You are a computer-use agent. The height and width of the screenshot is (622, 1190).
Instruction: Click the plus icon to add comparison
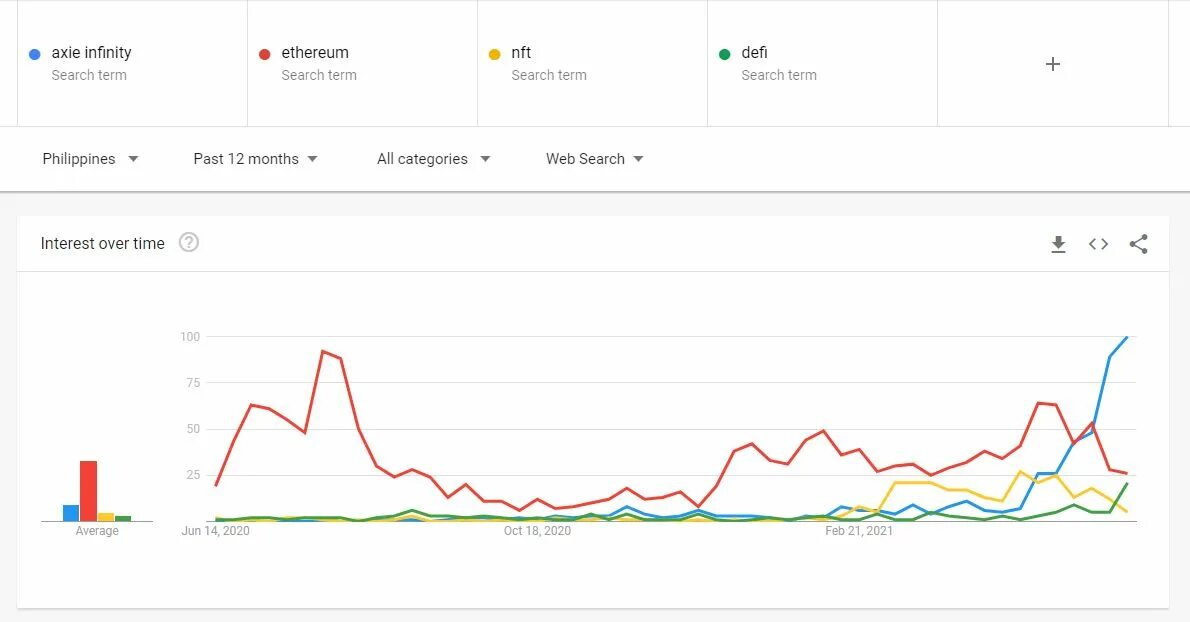[x=1052, y=64]
